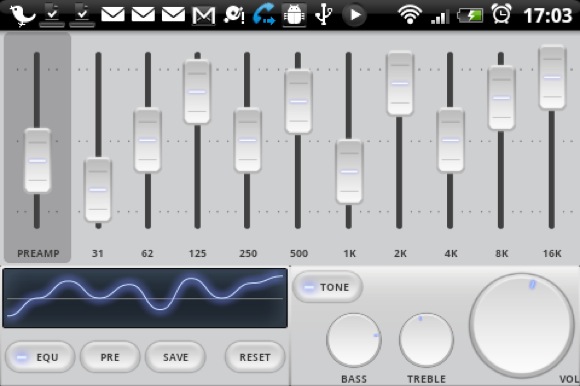This screenshot has height=386, width=580.
Task: Tap the 2K frequency label
Action: (x=400, y=254)
